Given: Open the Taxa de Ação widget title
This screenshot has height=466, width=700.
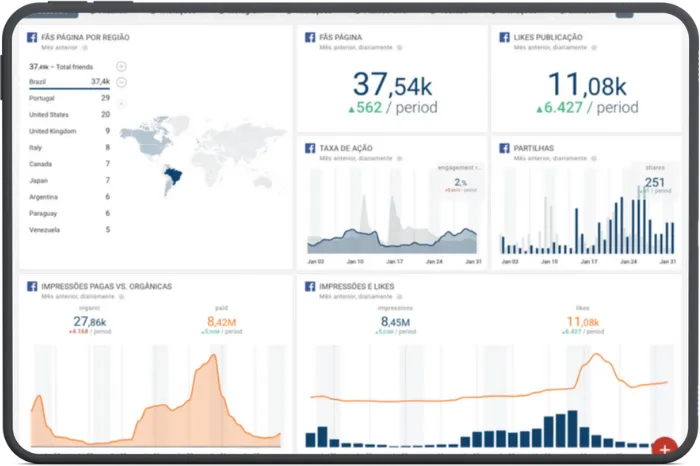Looking at the screenshot, I should pos(346,148).
